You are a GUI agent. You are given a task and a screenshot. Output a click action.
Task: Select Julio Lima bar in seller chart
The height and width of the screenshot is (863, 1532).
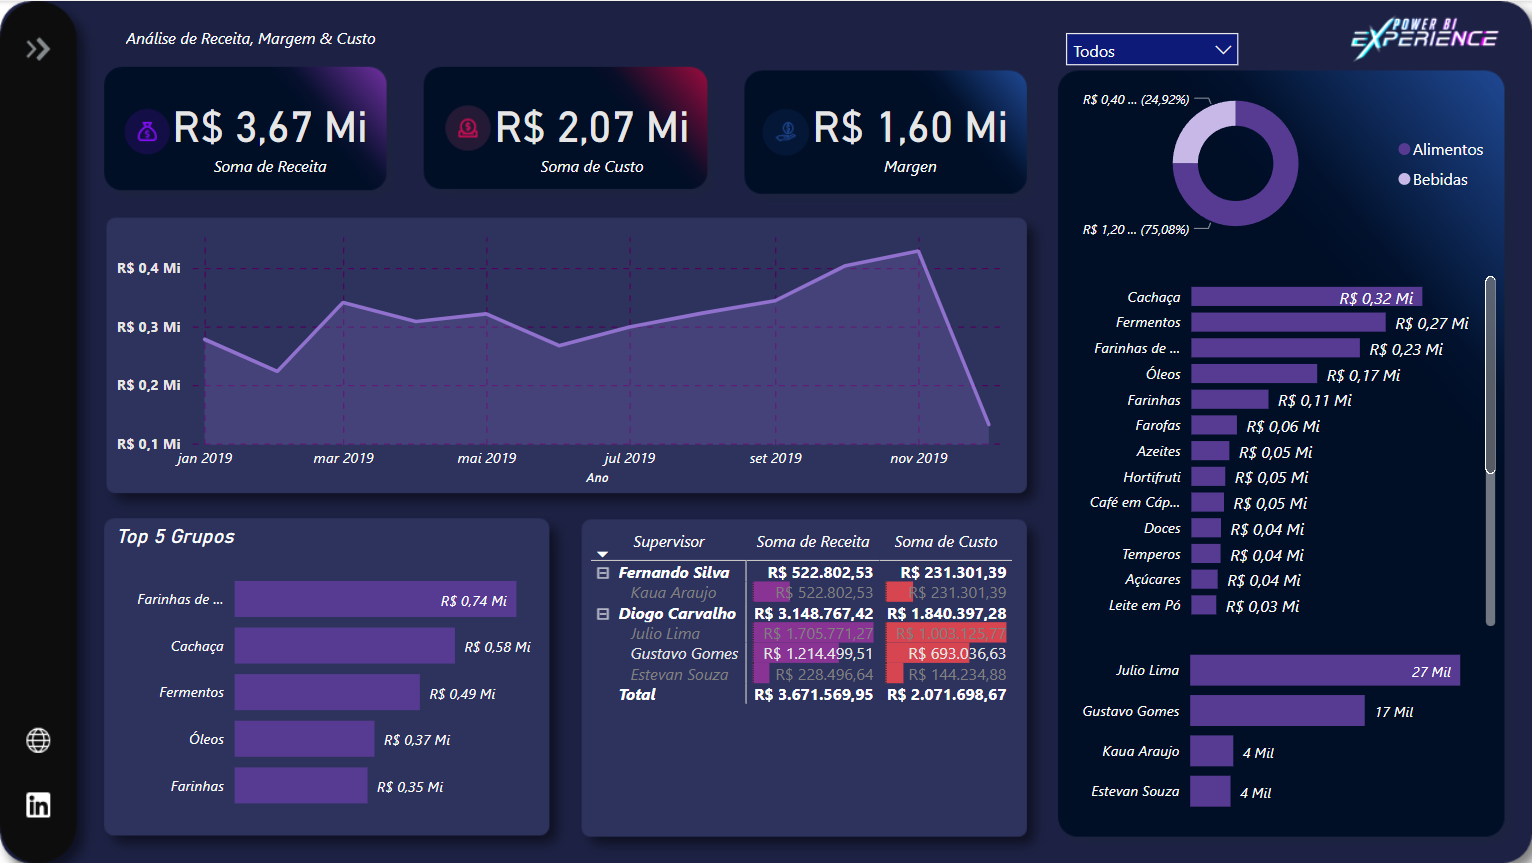(1324, 671)
